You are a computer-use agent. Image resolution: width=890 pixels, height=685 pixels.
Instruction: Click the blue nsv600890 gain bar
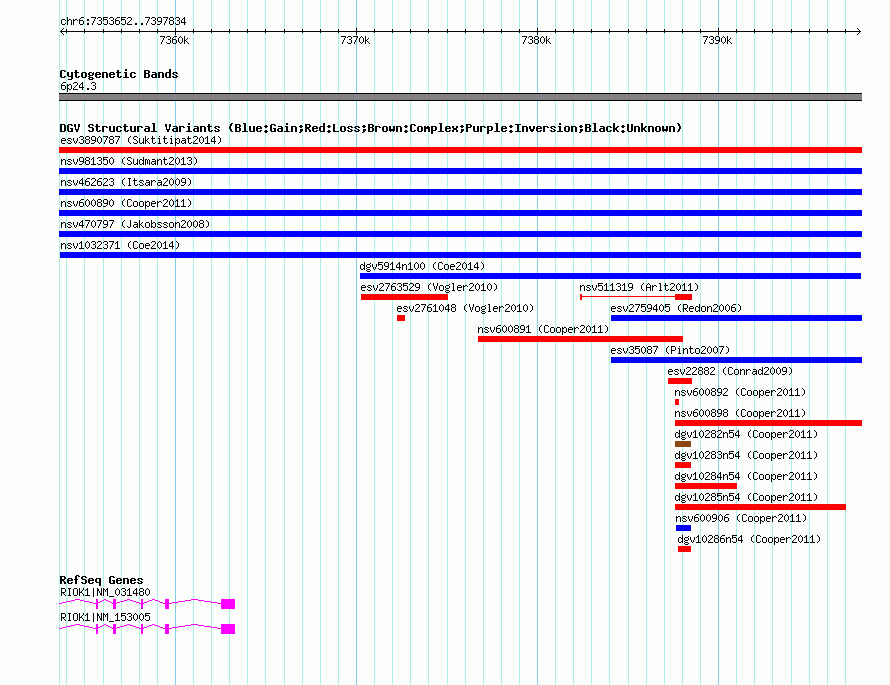[x=460, y=213]
